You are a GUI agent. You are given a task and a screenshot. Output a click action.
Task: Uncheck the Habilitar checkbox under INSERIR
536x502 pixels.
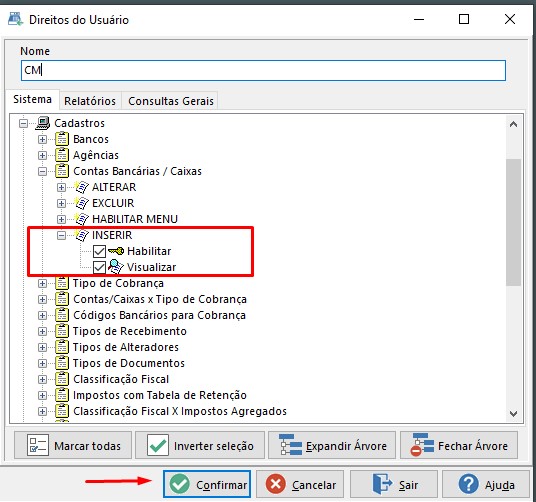pyautogui.click(x=99, y=252)
